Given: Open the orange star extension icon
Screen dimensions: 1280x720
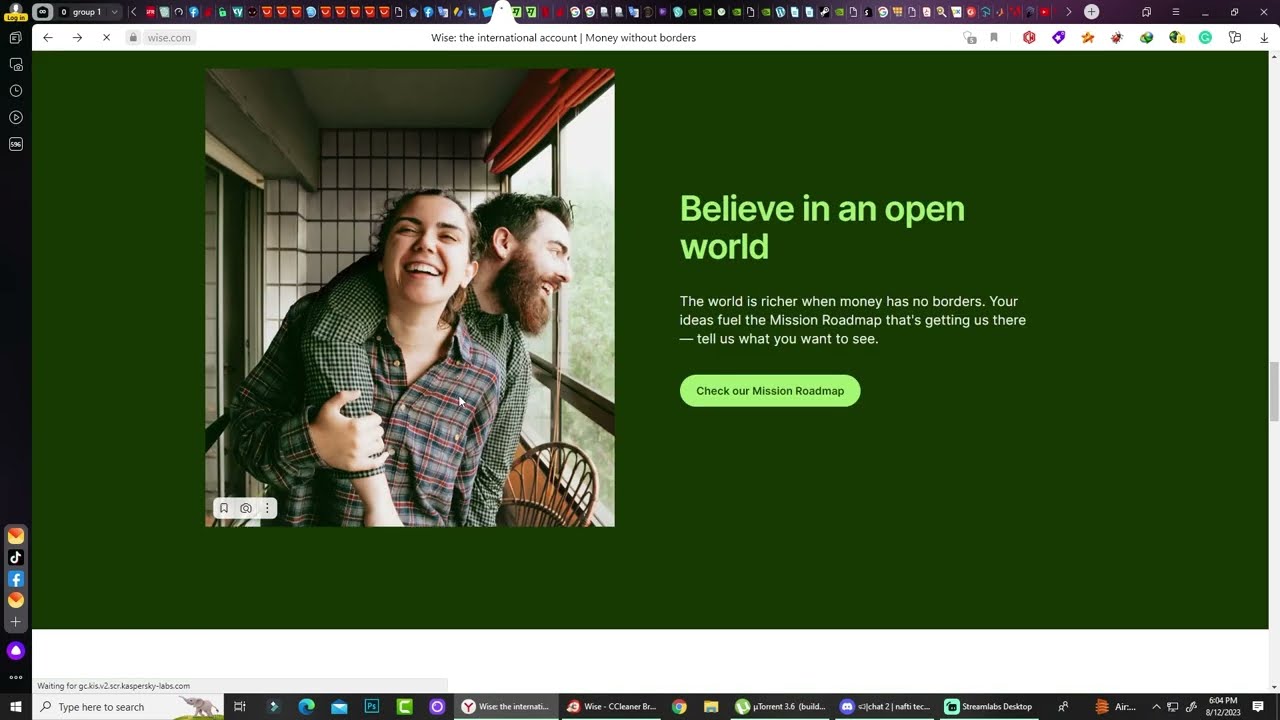Looking at the screenshot, I should point(1088,38).
